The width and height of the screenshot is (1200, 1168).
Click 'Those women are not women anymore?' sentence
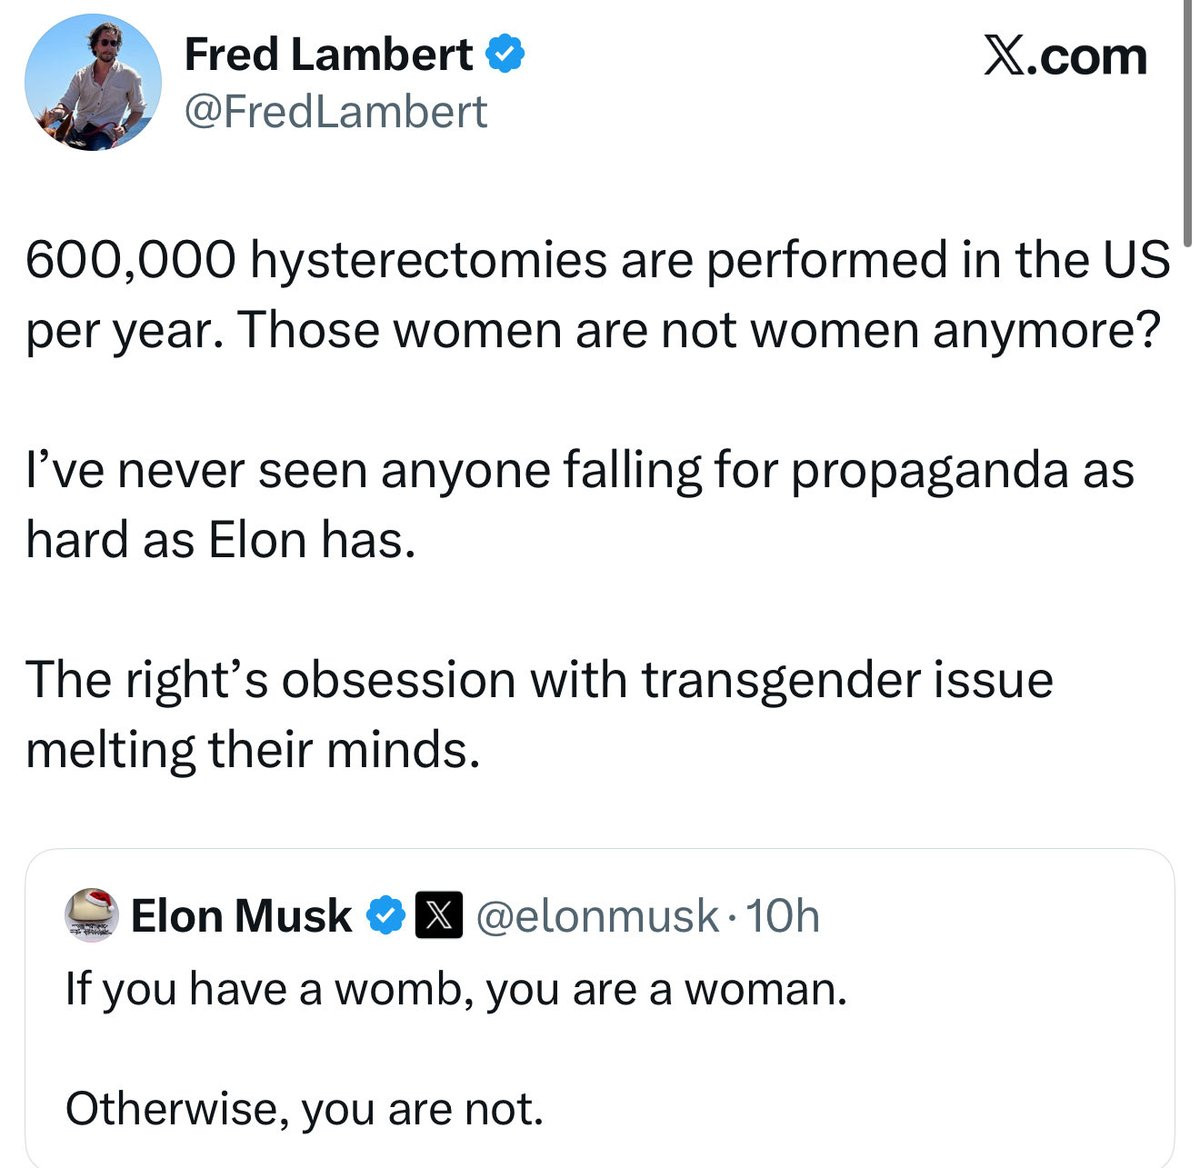click(x=700, y=330)
